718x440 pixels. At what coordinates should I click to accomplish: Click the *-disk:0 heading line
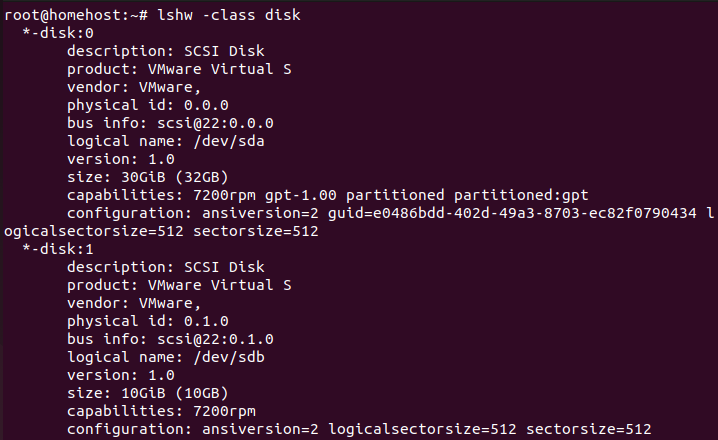pos(58,33)
